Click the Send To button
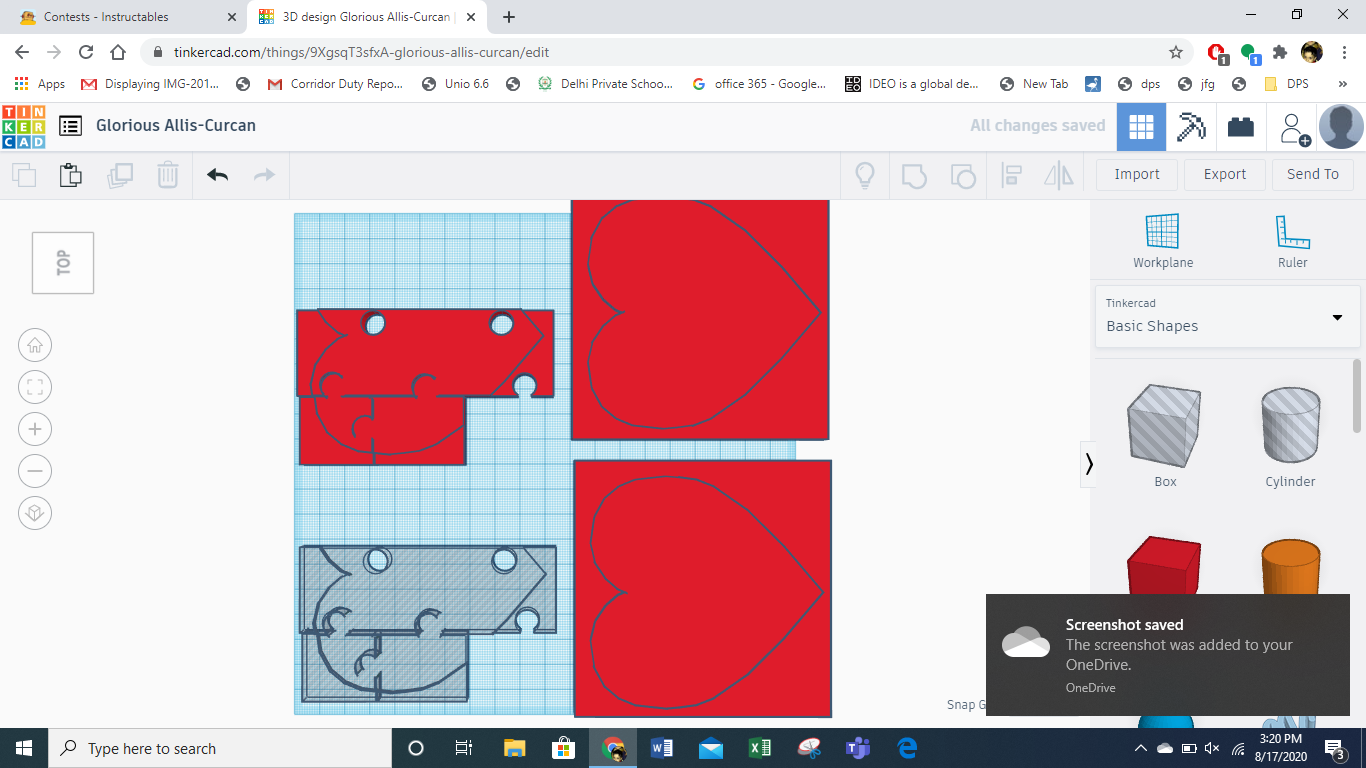Screen dimensions: 1366x768 [x=1313, y=174]
